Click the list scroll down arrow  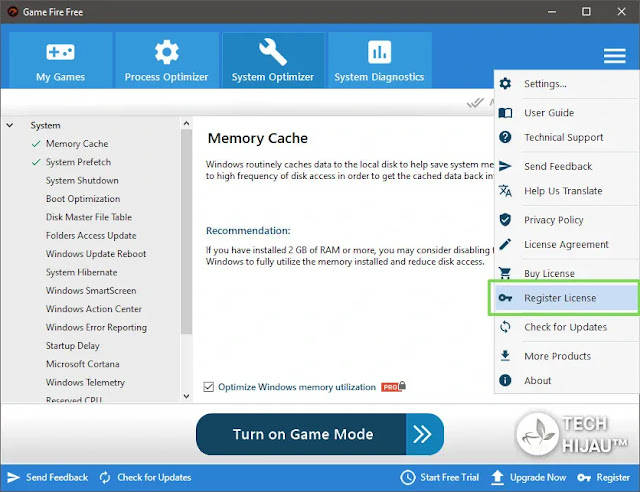(x=187, y=396)
